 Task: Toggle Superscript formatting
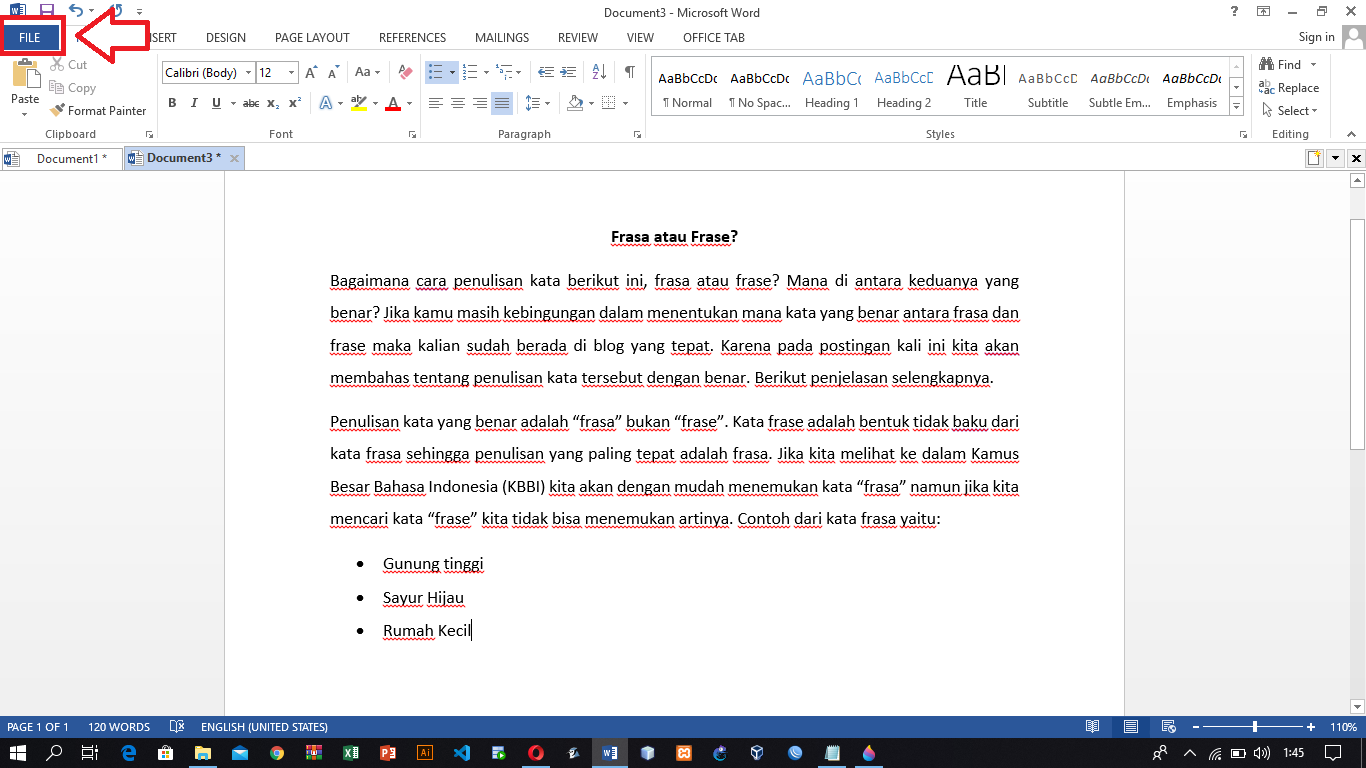point(294,103)
